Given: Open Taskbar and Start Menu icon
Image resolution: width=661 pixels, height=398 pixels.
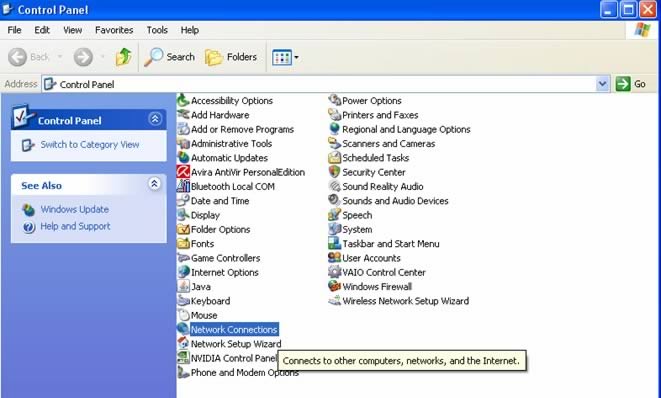Looking at the screenshot, I should click(334, 244).
